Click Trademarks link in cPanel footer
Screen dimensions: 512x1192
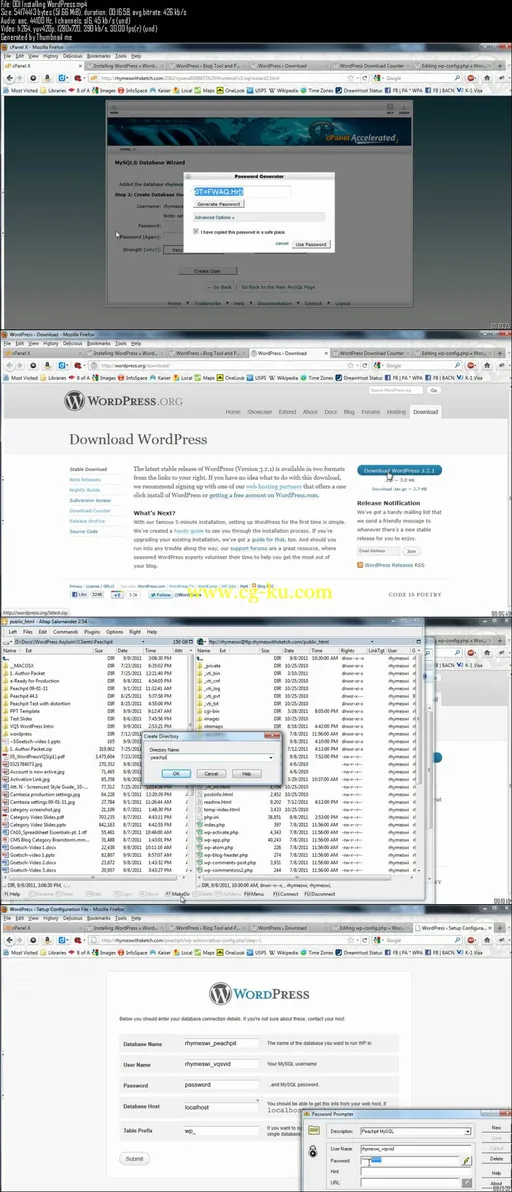pyautogui.click(x=207, y=303)
